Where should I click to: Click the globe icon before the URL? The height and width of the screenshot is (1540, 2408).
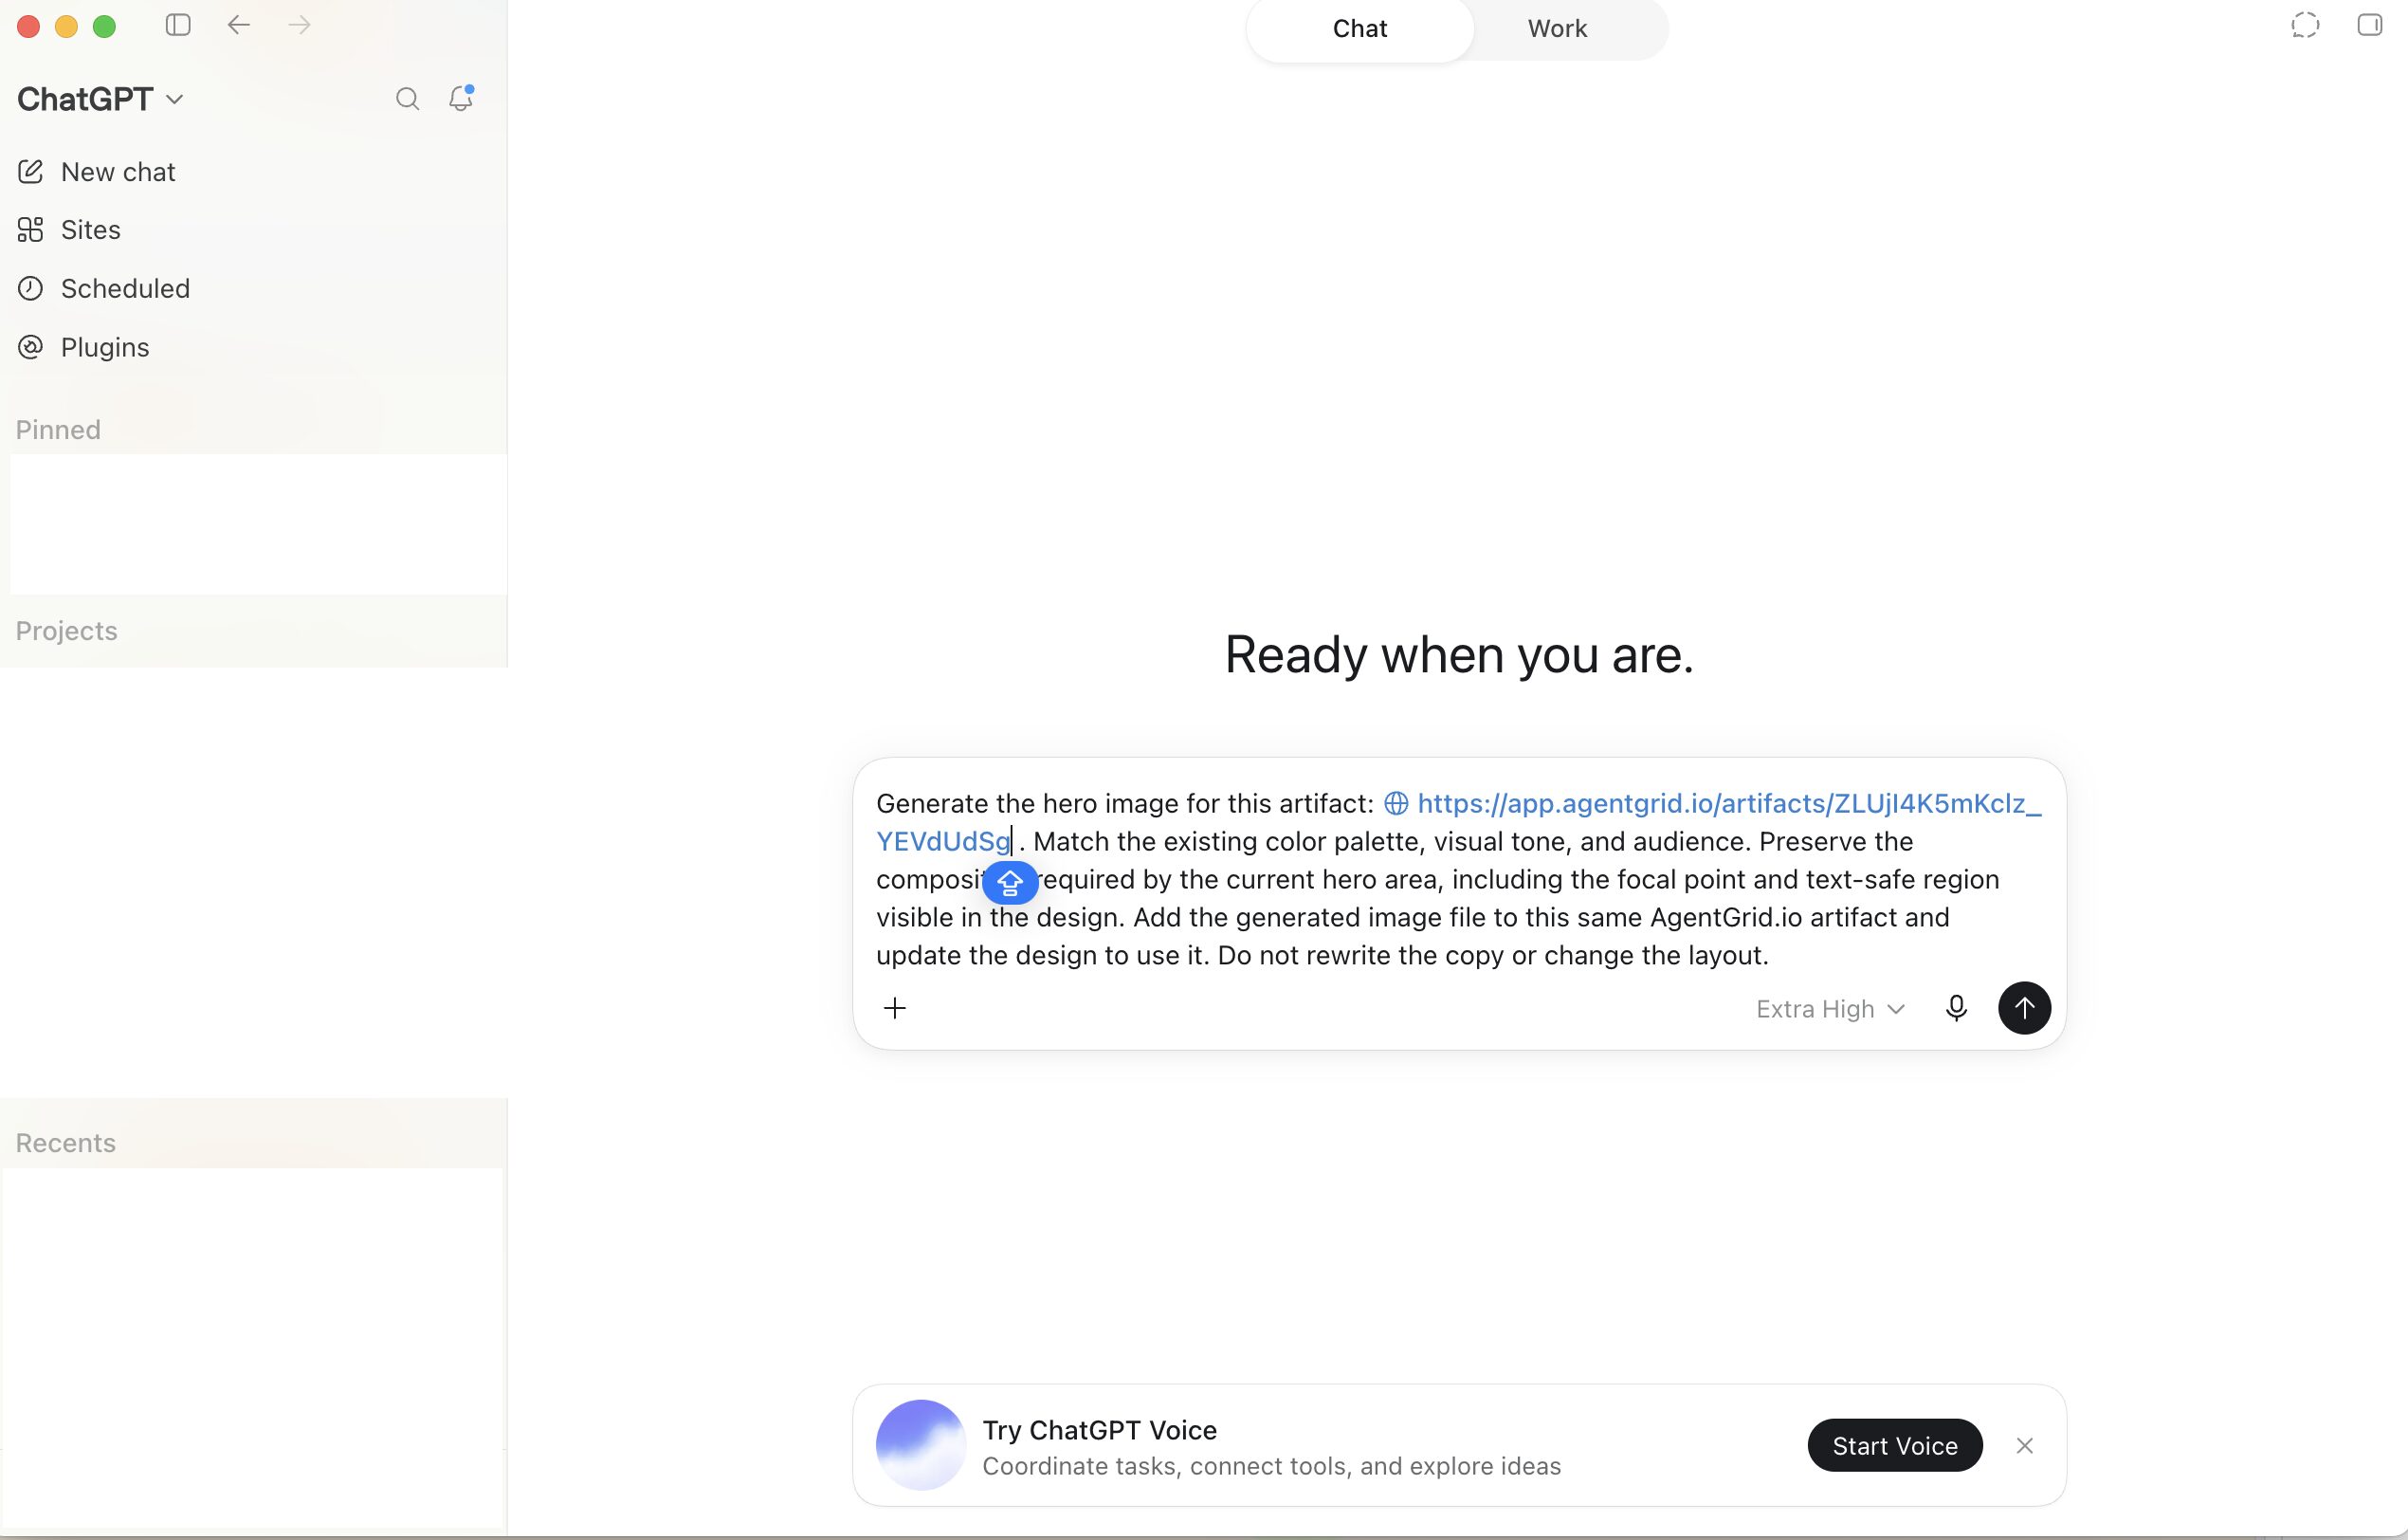tap(1396, 804)
